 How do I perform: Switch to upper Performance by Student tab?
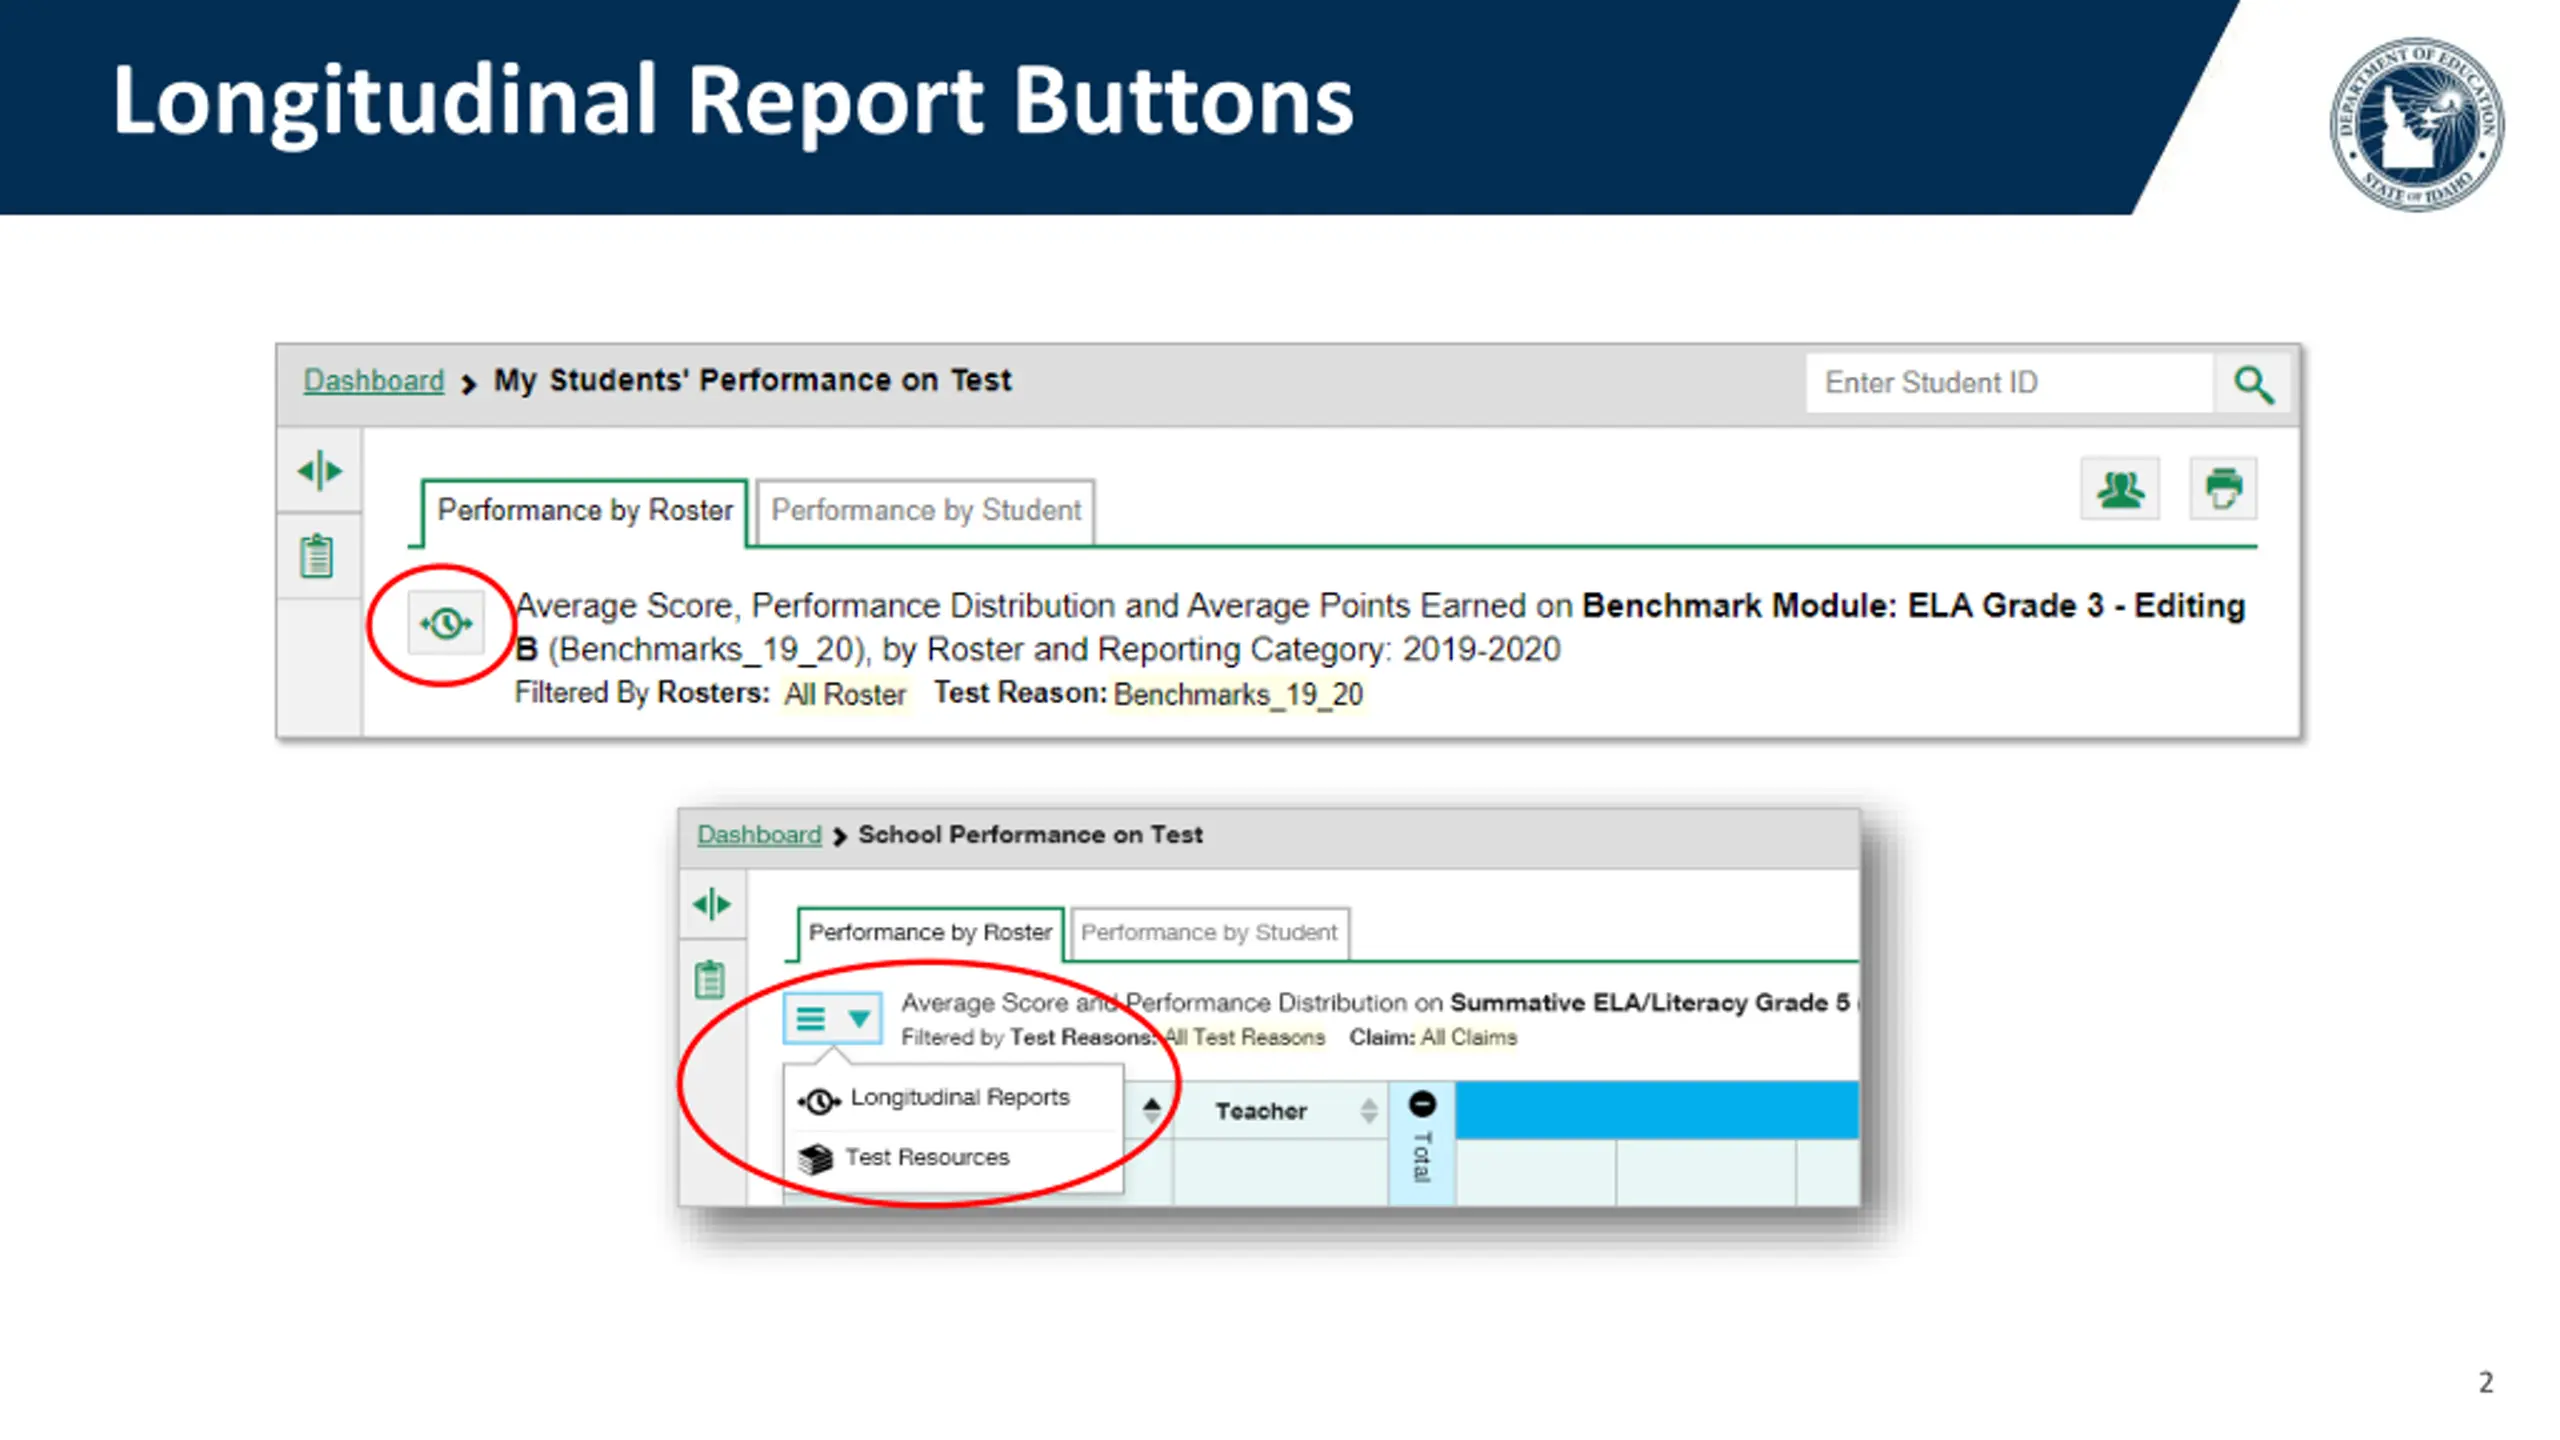click(925, 511)
